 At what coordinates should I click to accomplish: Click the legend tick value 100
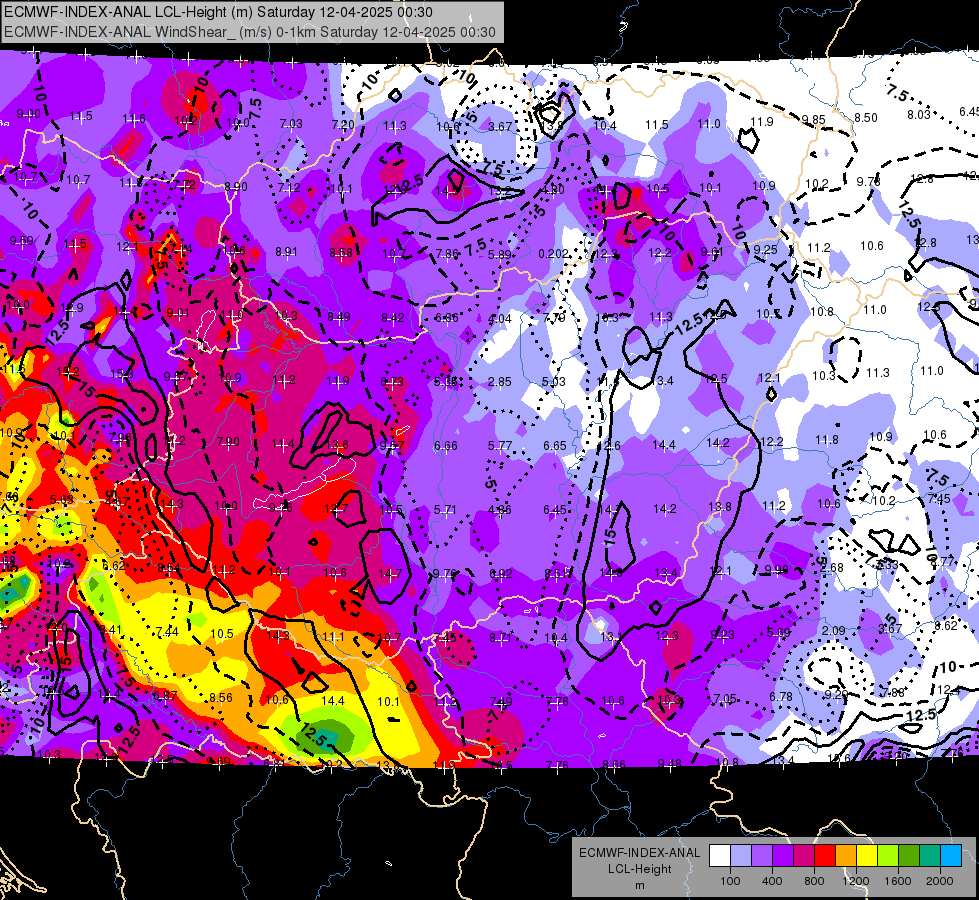[x=730, y=881]
